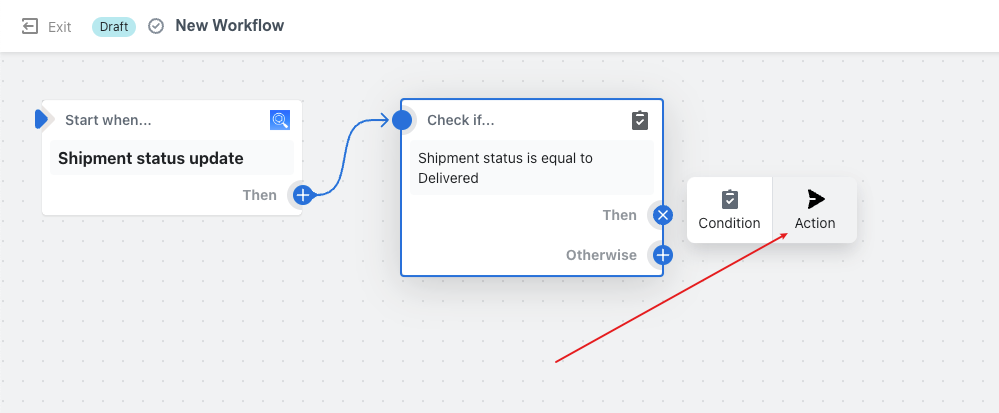Viewport: 999px width, 413px height.
Task: Add a step to the Otherwise branch
Action: 663,256
